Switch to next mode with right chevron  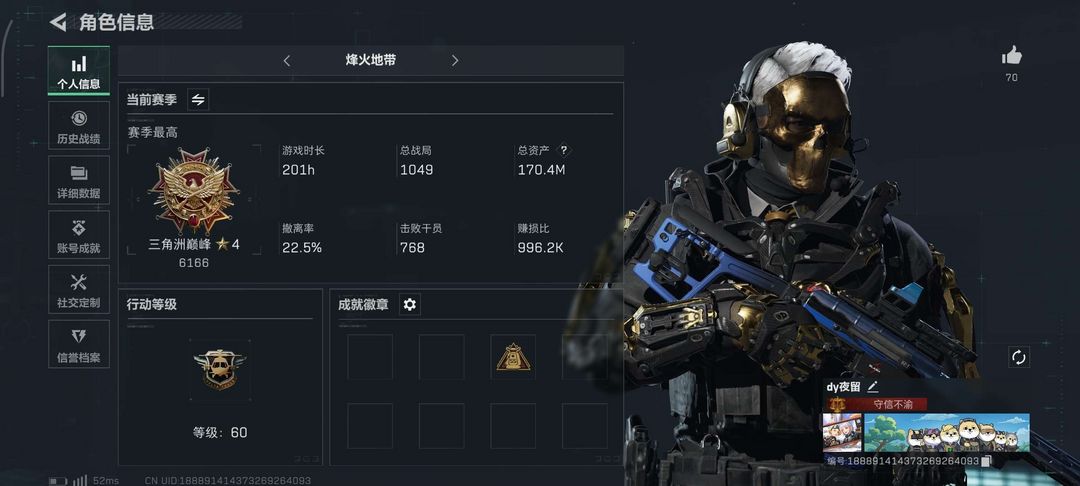point(455,61)
